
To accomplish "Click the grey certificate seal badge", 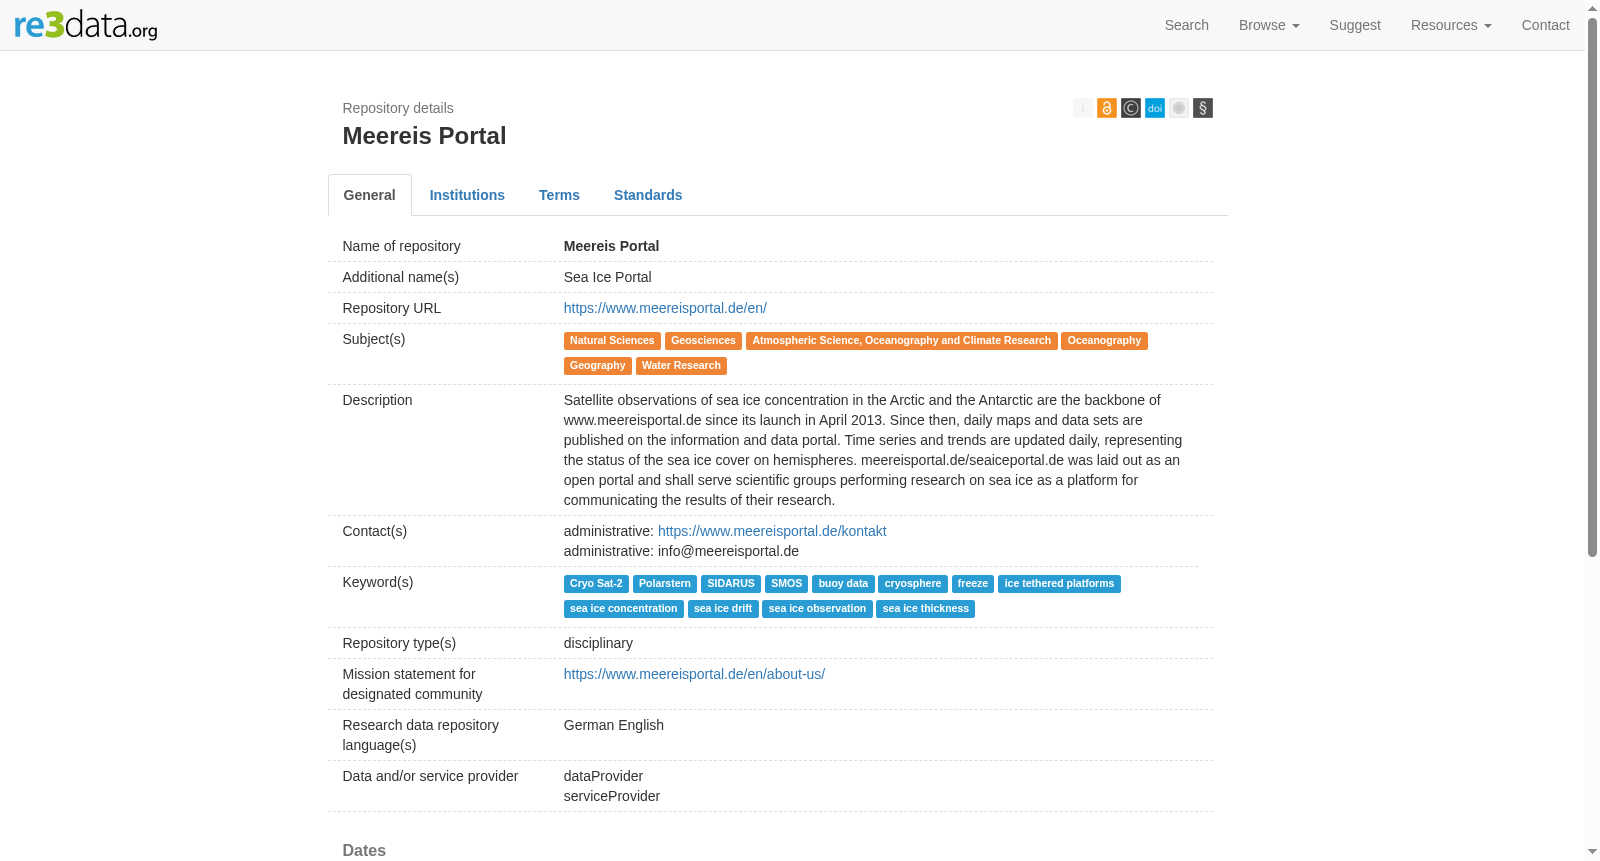I will [1179, 108].
